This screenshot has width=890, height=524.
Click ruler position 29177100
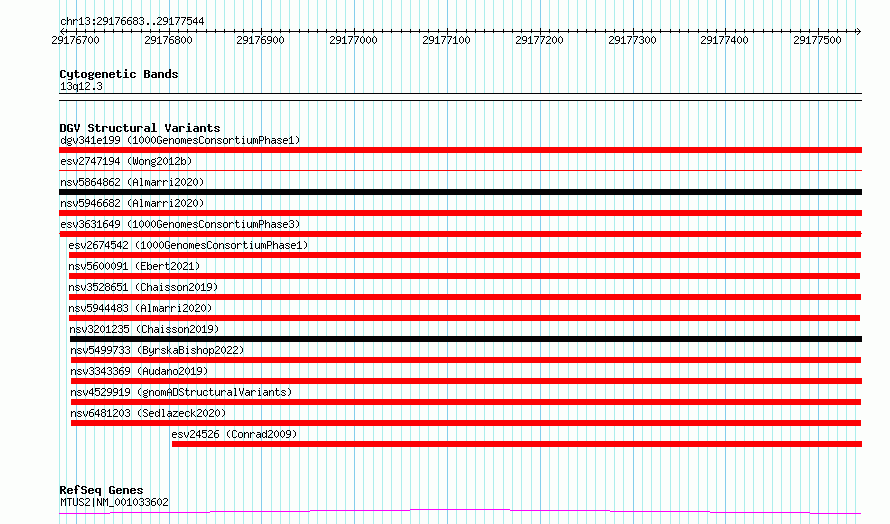point(447,40)
